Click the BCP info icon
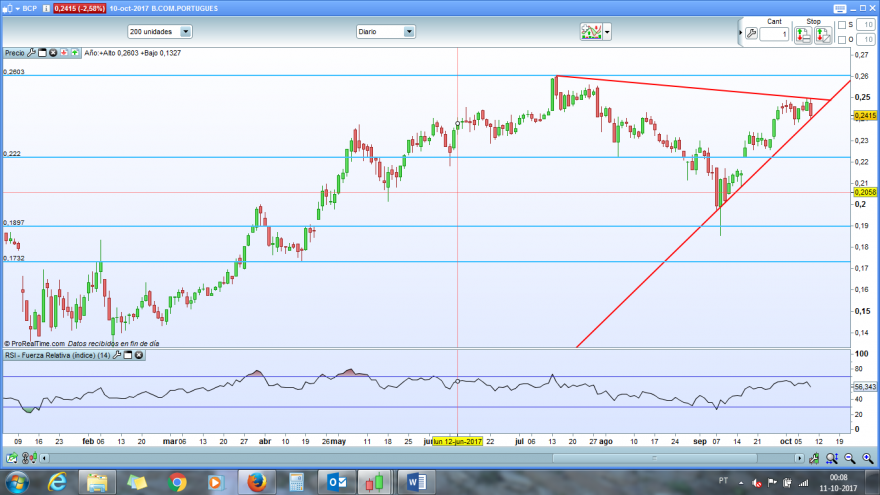The width and height of the screenshot is (880, 495). point(46,8)
